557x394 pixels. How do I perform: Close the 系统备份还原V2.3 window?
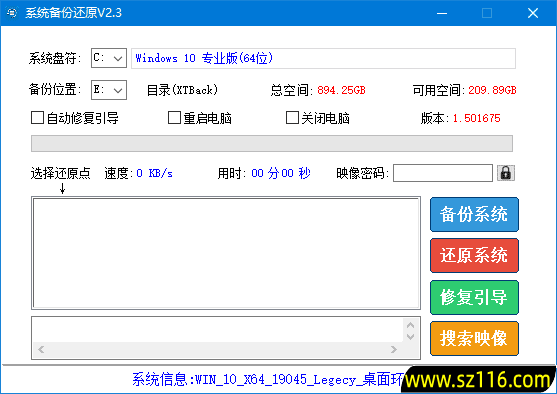click(x=533, y=13)
